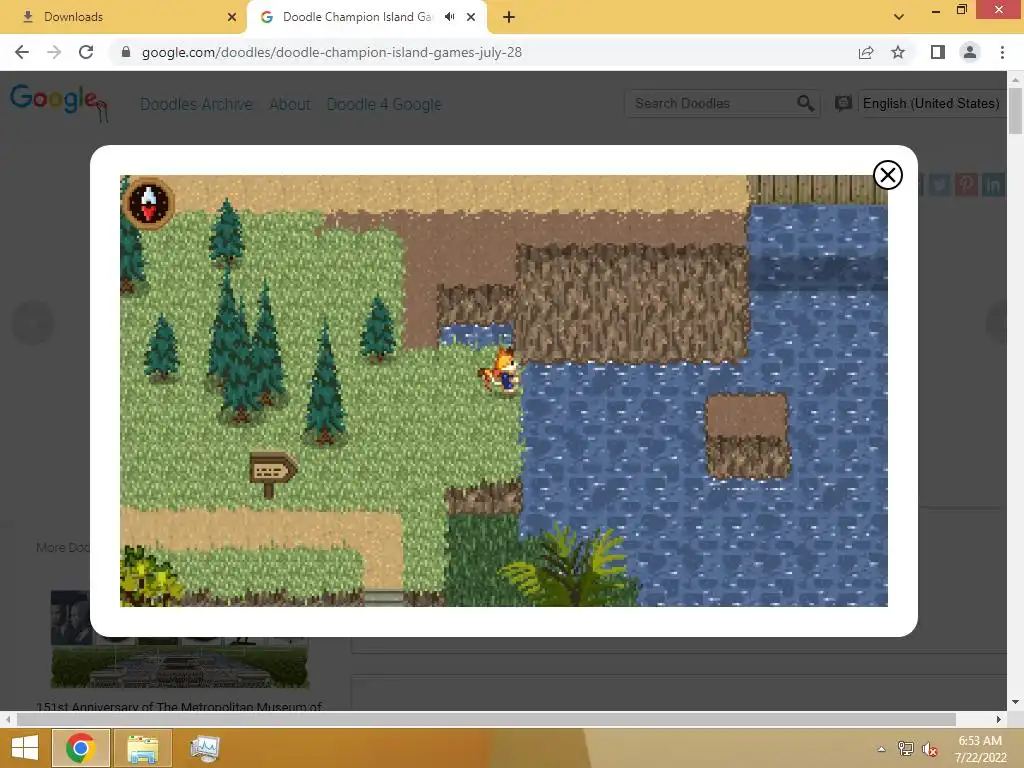Open the About link
The height and width of the screenshot is (768, 1024).
[290, 104]
